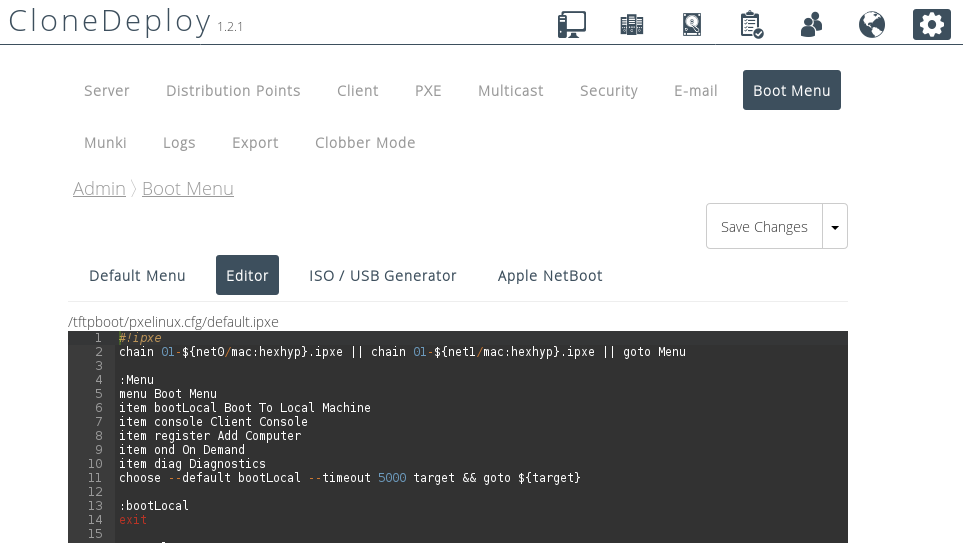
Task: Navigate to the Multicast settings
Action: click(510, 91)
